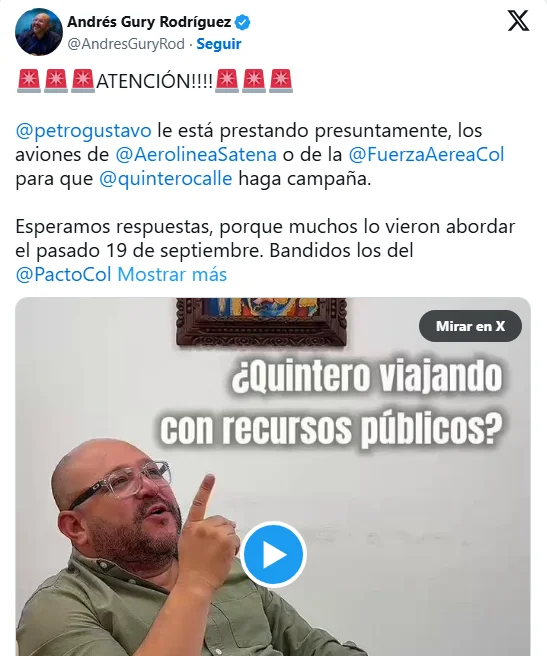Play the embedded video

coord(274,554)
